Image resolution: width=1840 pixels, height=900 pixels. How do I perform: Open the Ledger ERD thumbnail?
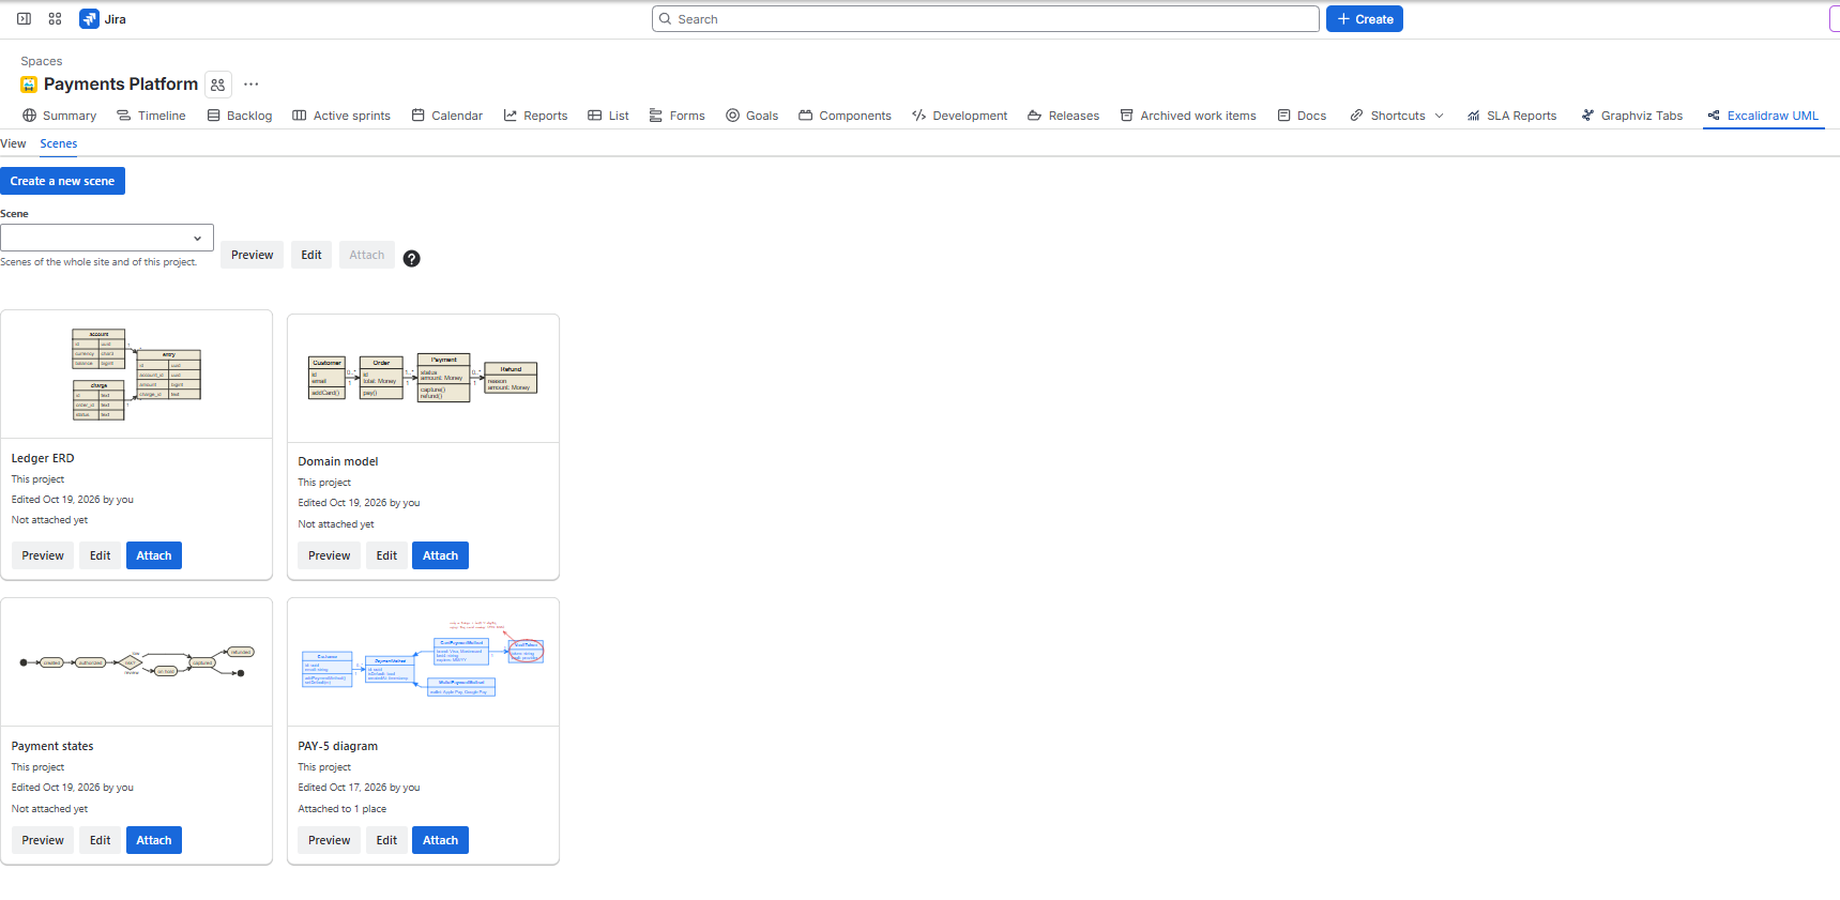[x=137, y=374]
